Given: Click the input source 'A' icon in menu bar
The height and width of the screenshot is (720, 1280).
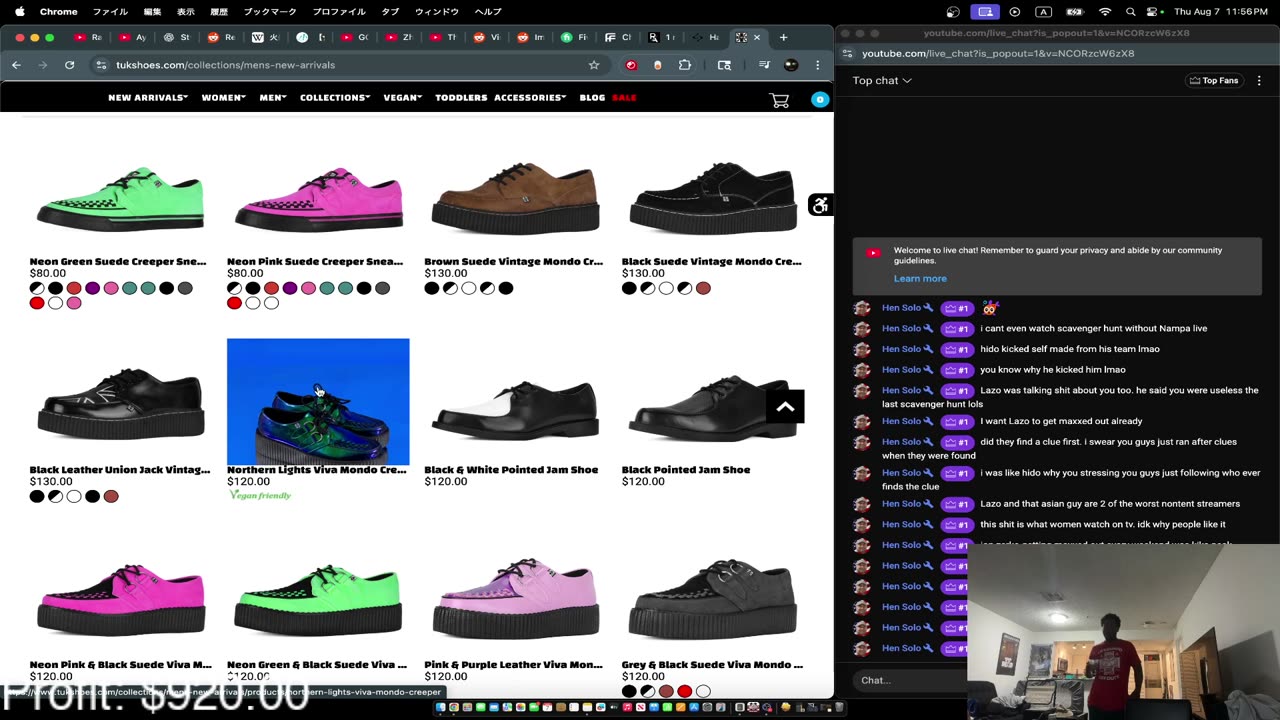Looking at the screenshot, I should 1044,12.
